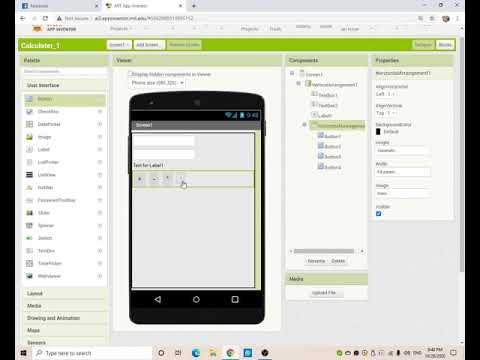Choose the PasswordTextBox palette icon

coord(29,200)
